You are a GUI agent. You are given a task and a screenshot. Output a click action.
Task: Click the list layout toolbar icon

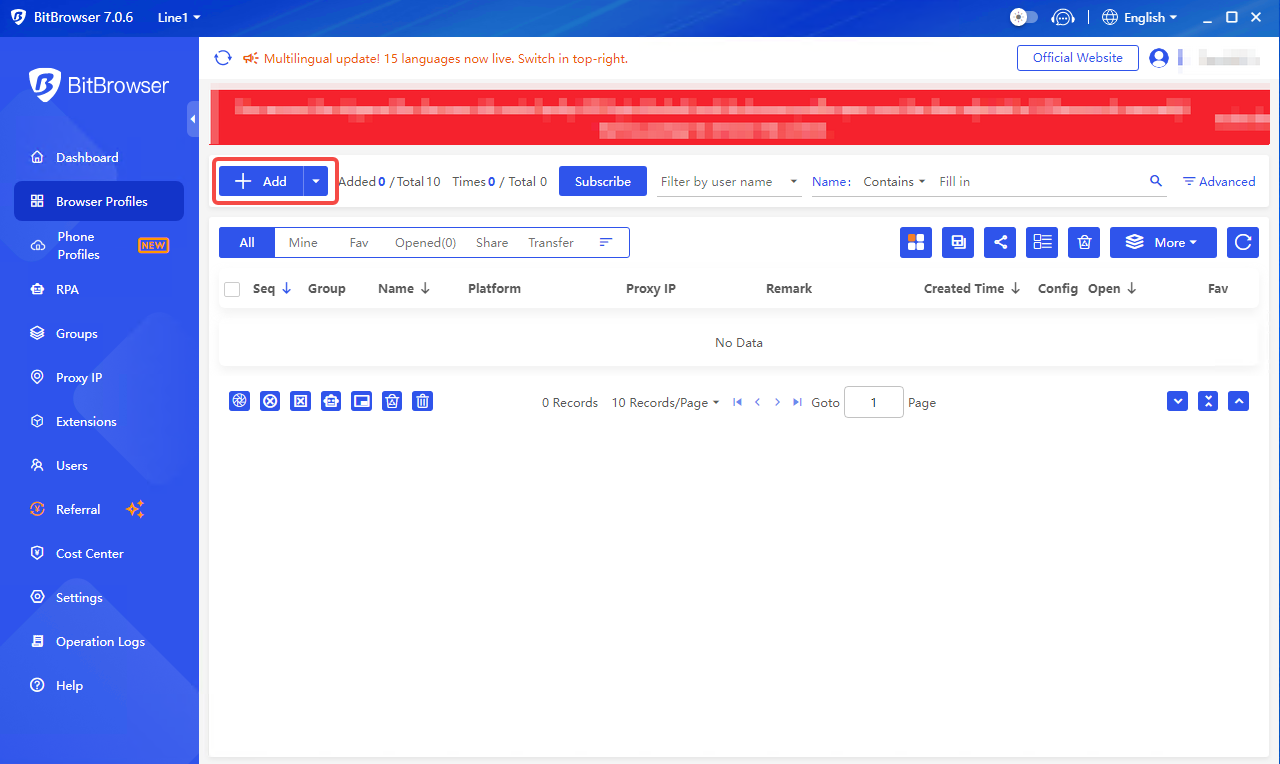point(1042,242)
